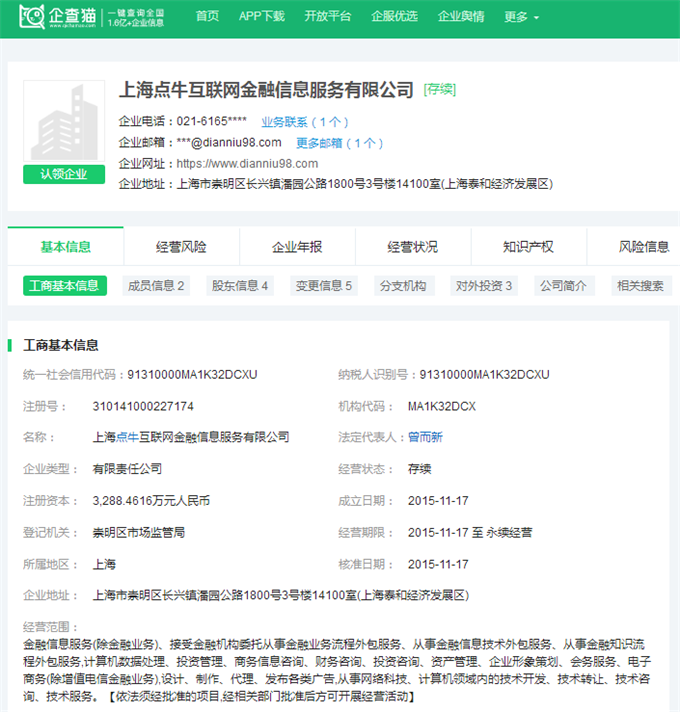Screen dimensions: 680x712
Task: Select 开放平台 in navigation bar
Action: pos(327,17)
